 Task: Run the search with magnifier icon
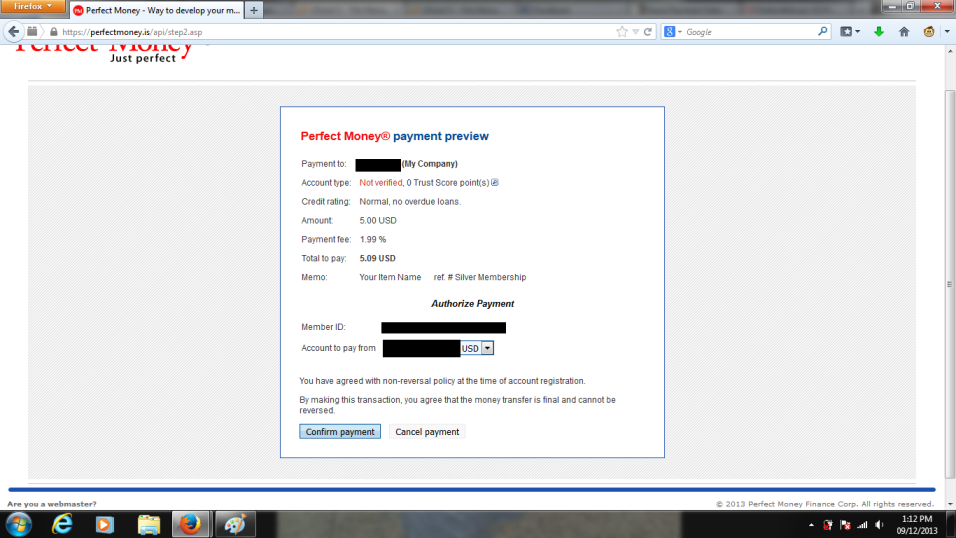coord(822,31)
